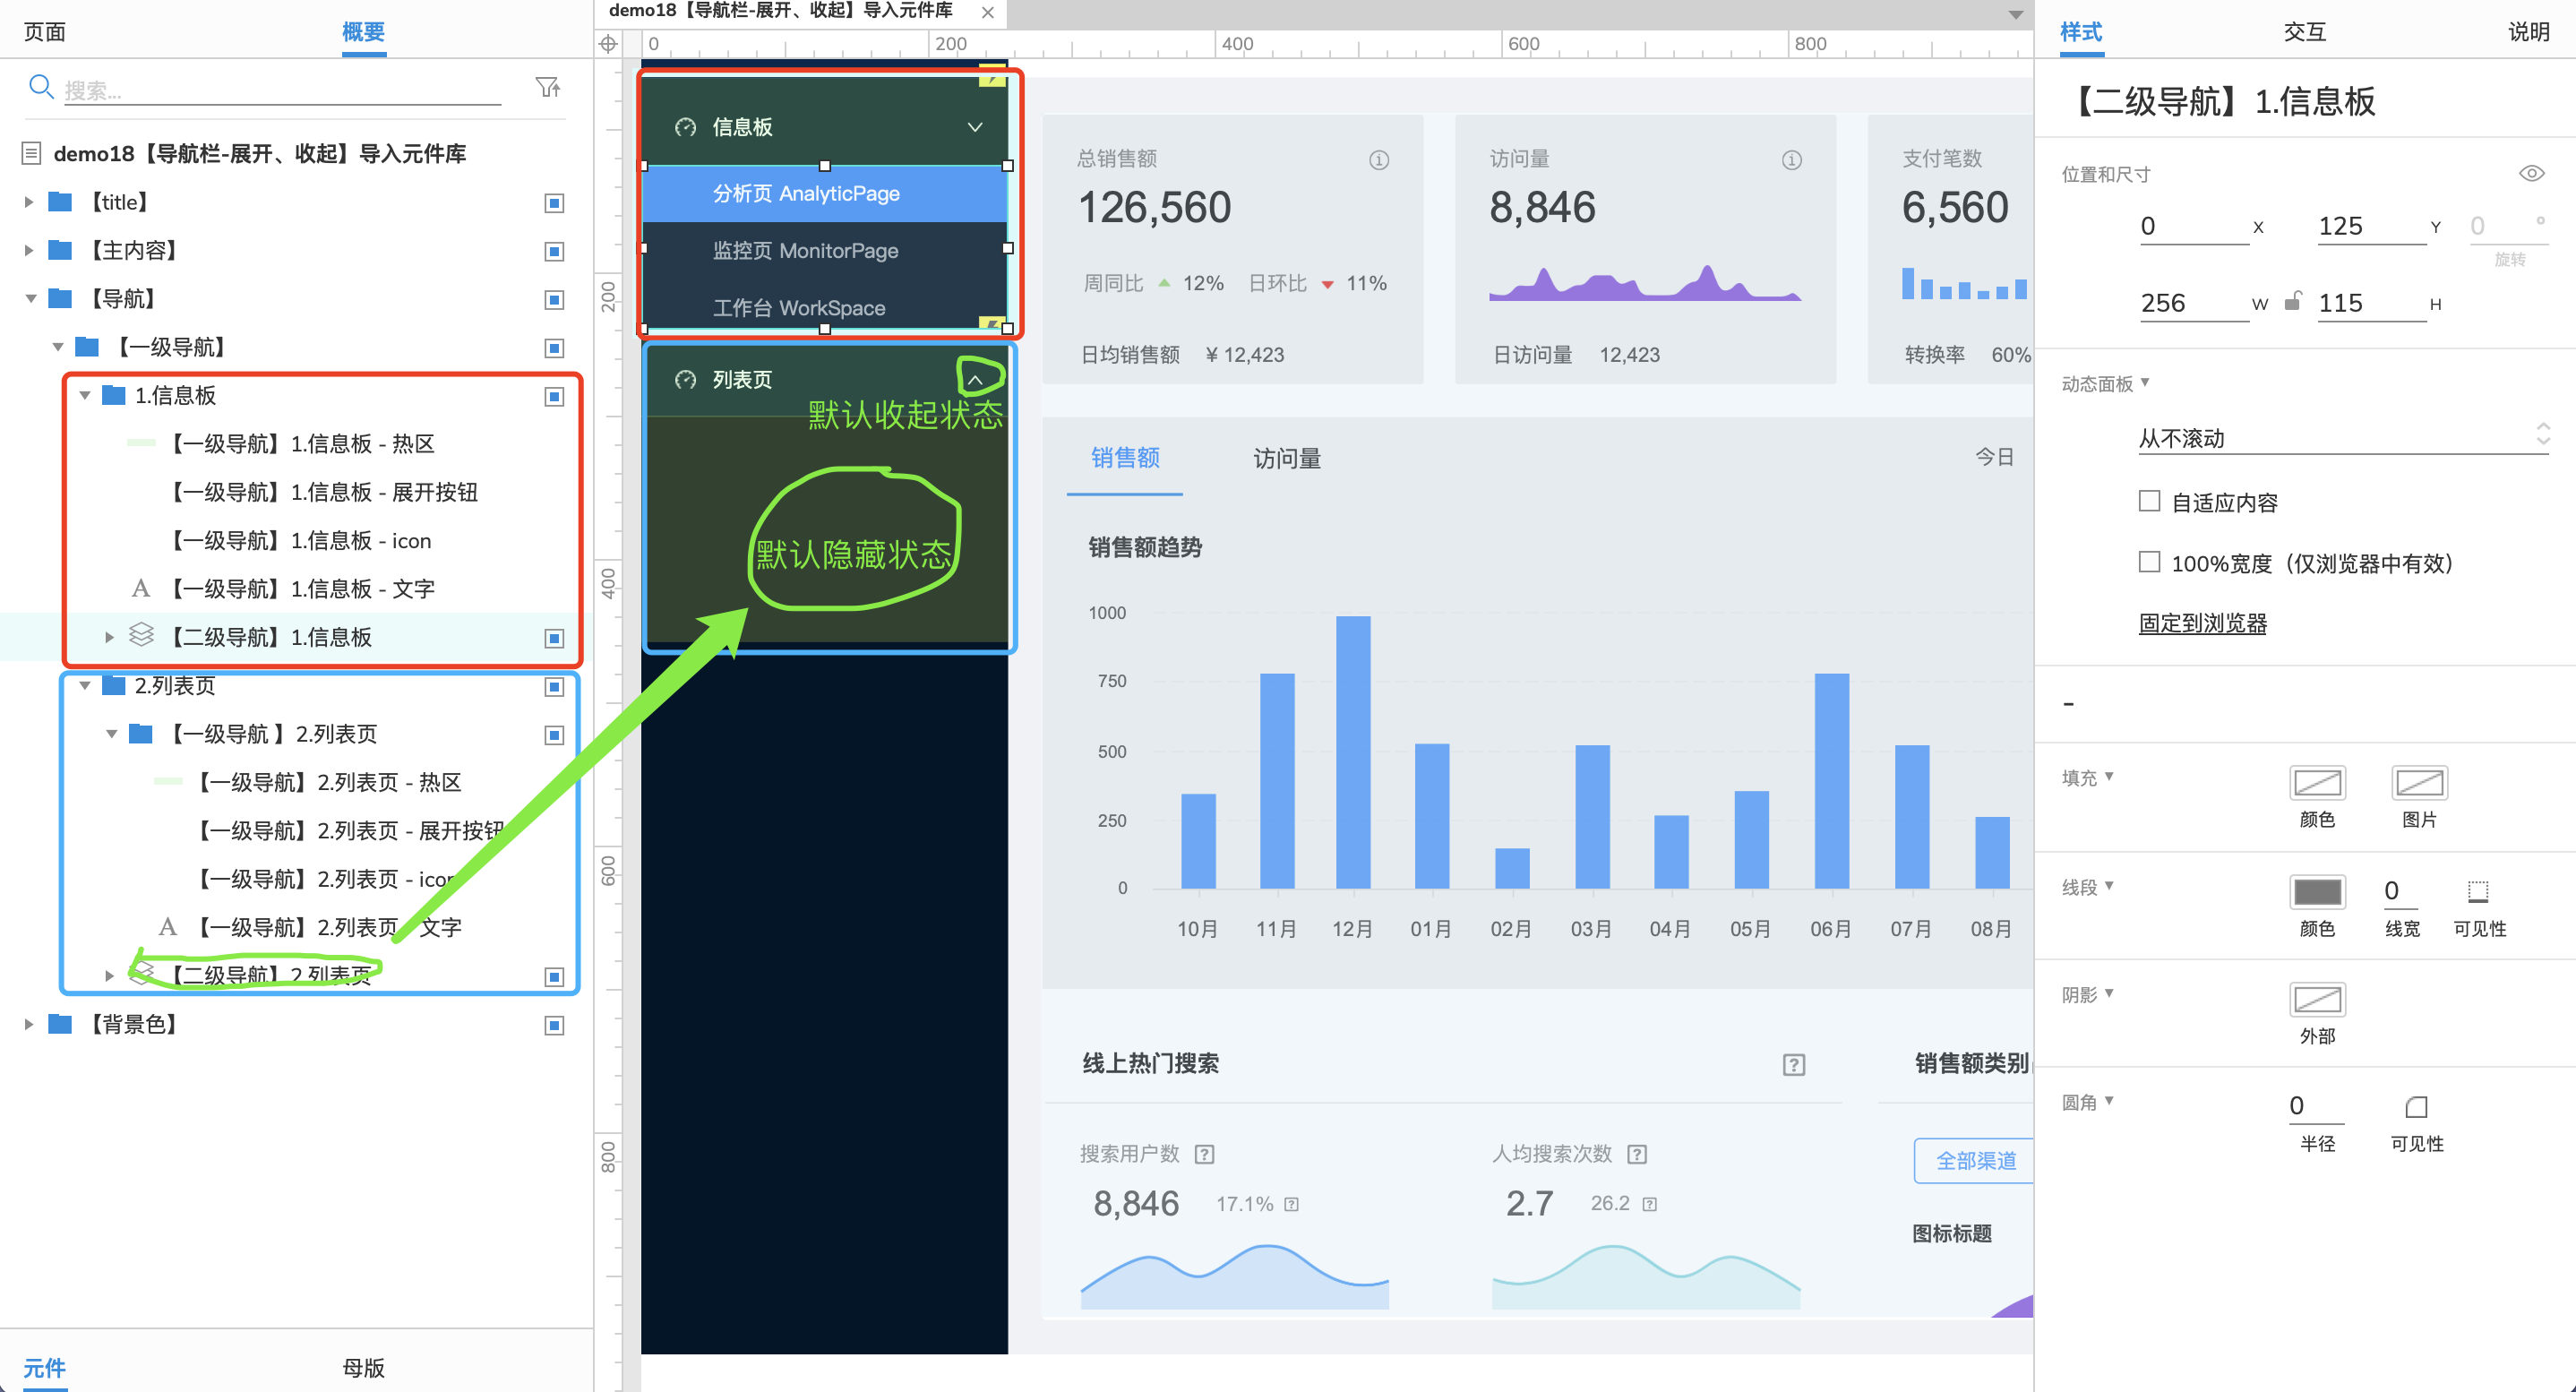Expand the 【二级导航】1.信息板 dynamic panel

click(x=110, y=637)
